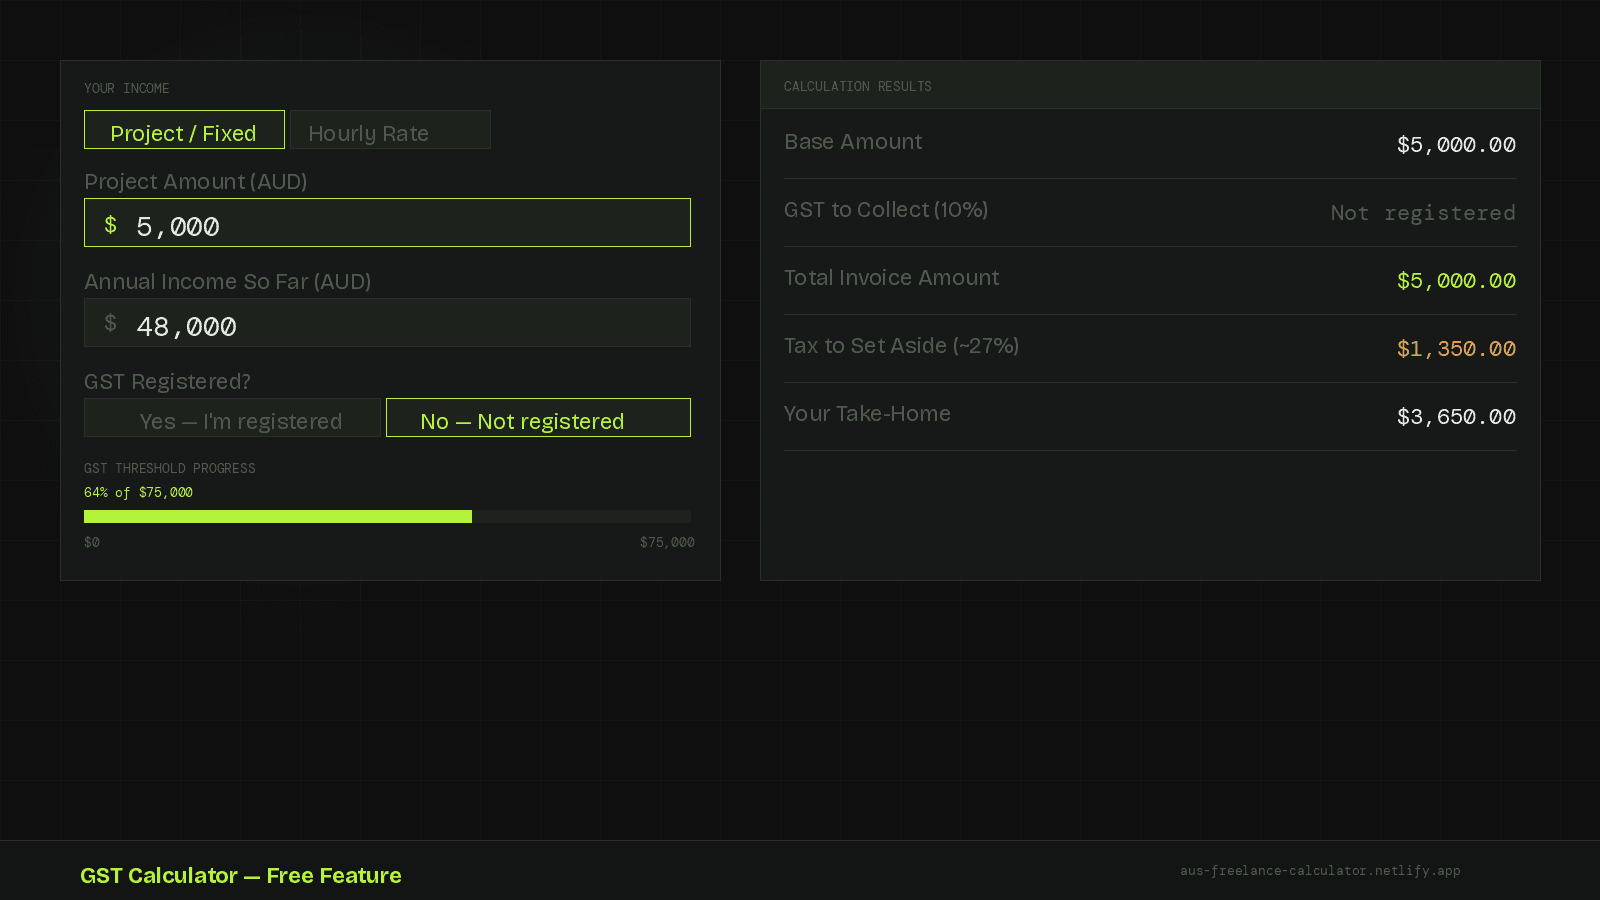Click the Not registered status text
The height and width of the screenshot is (900, 1600).
(1422, 213)
